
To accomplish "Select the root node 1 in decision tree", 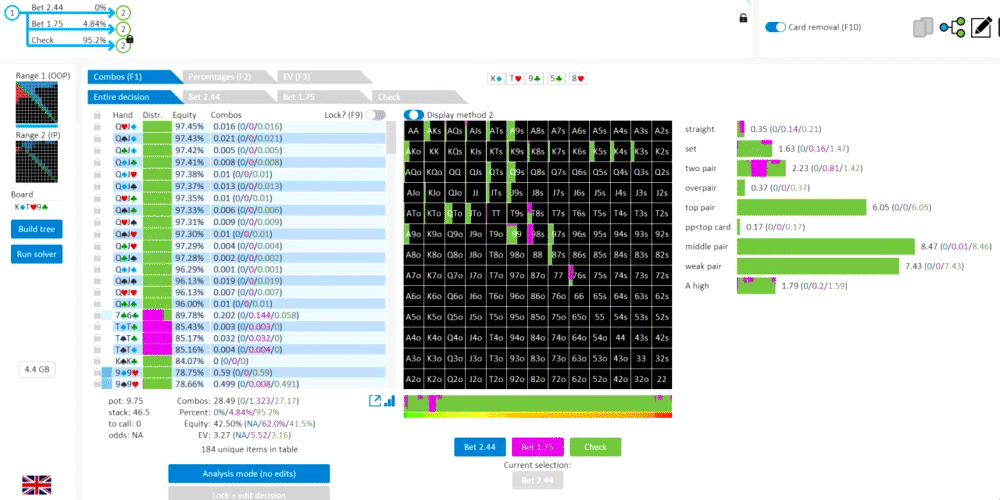I will tap(11, 11).
